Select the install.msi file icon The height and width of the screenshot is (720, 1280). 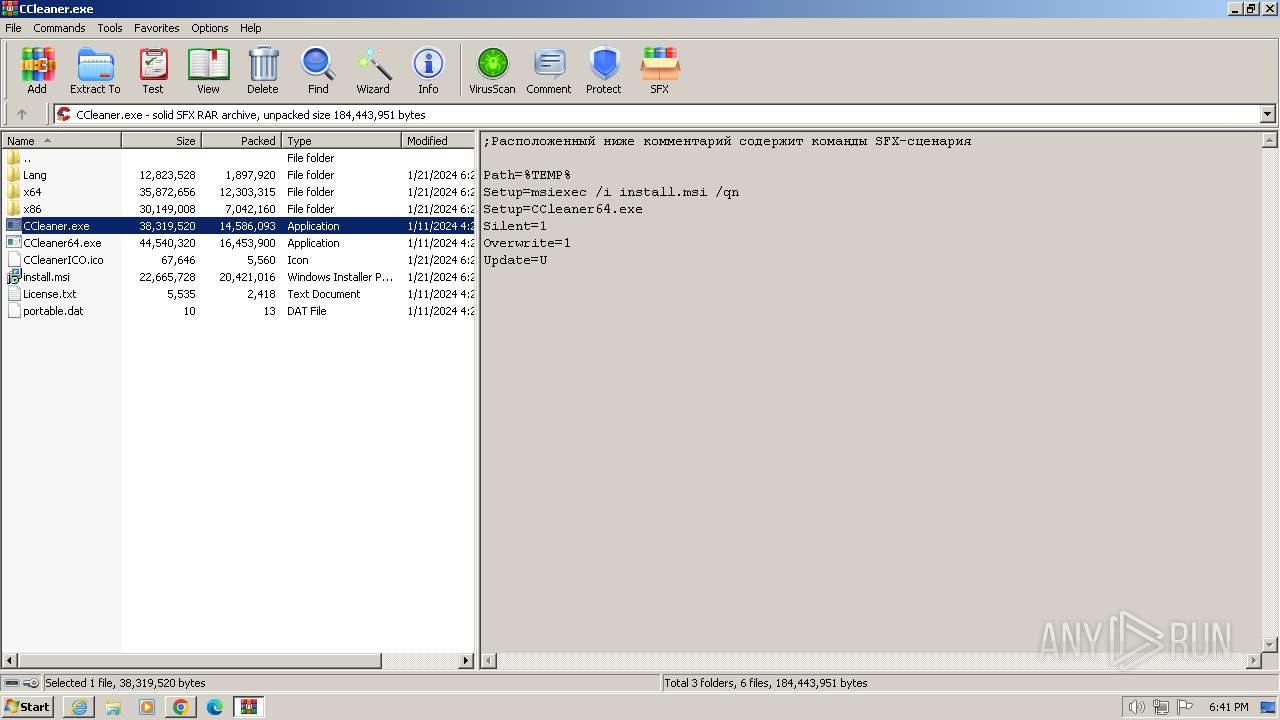(13, 276)
